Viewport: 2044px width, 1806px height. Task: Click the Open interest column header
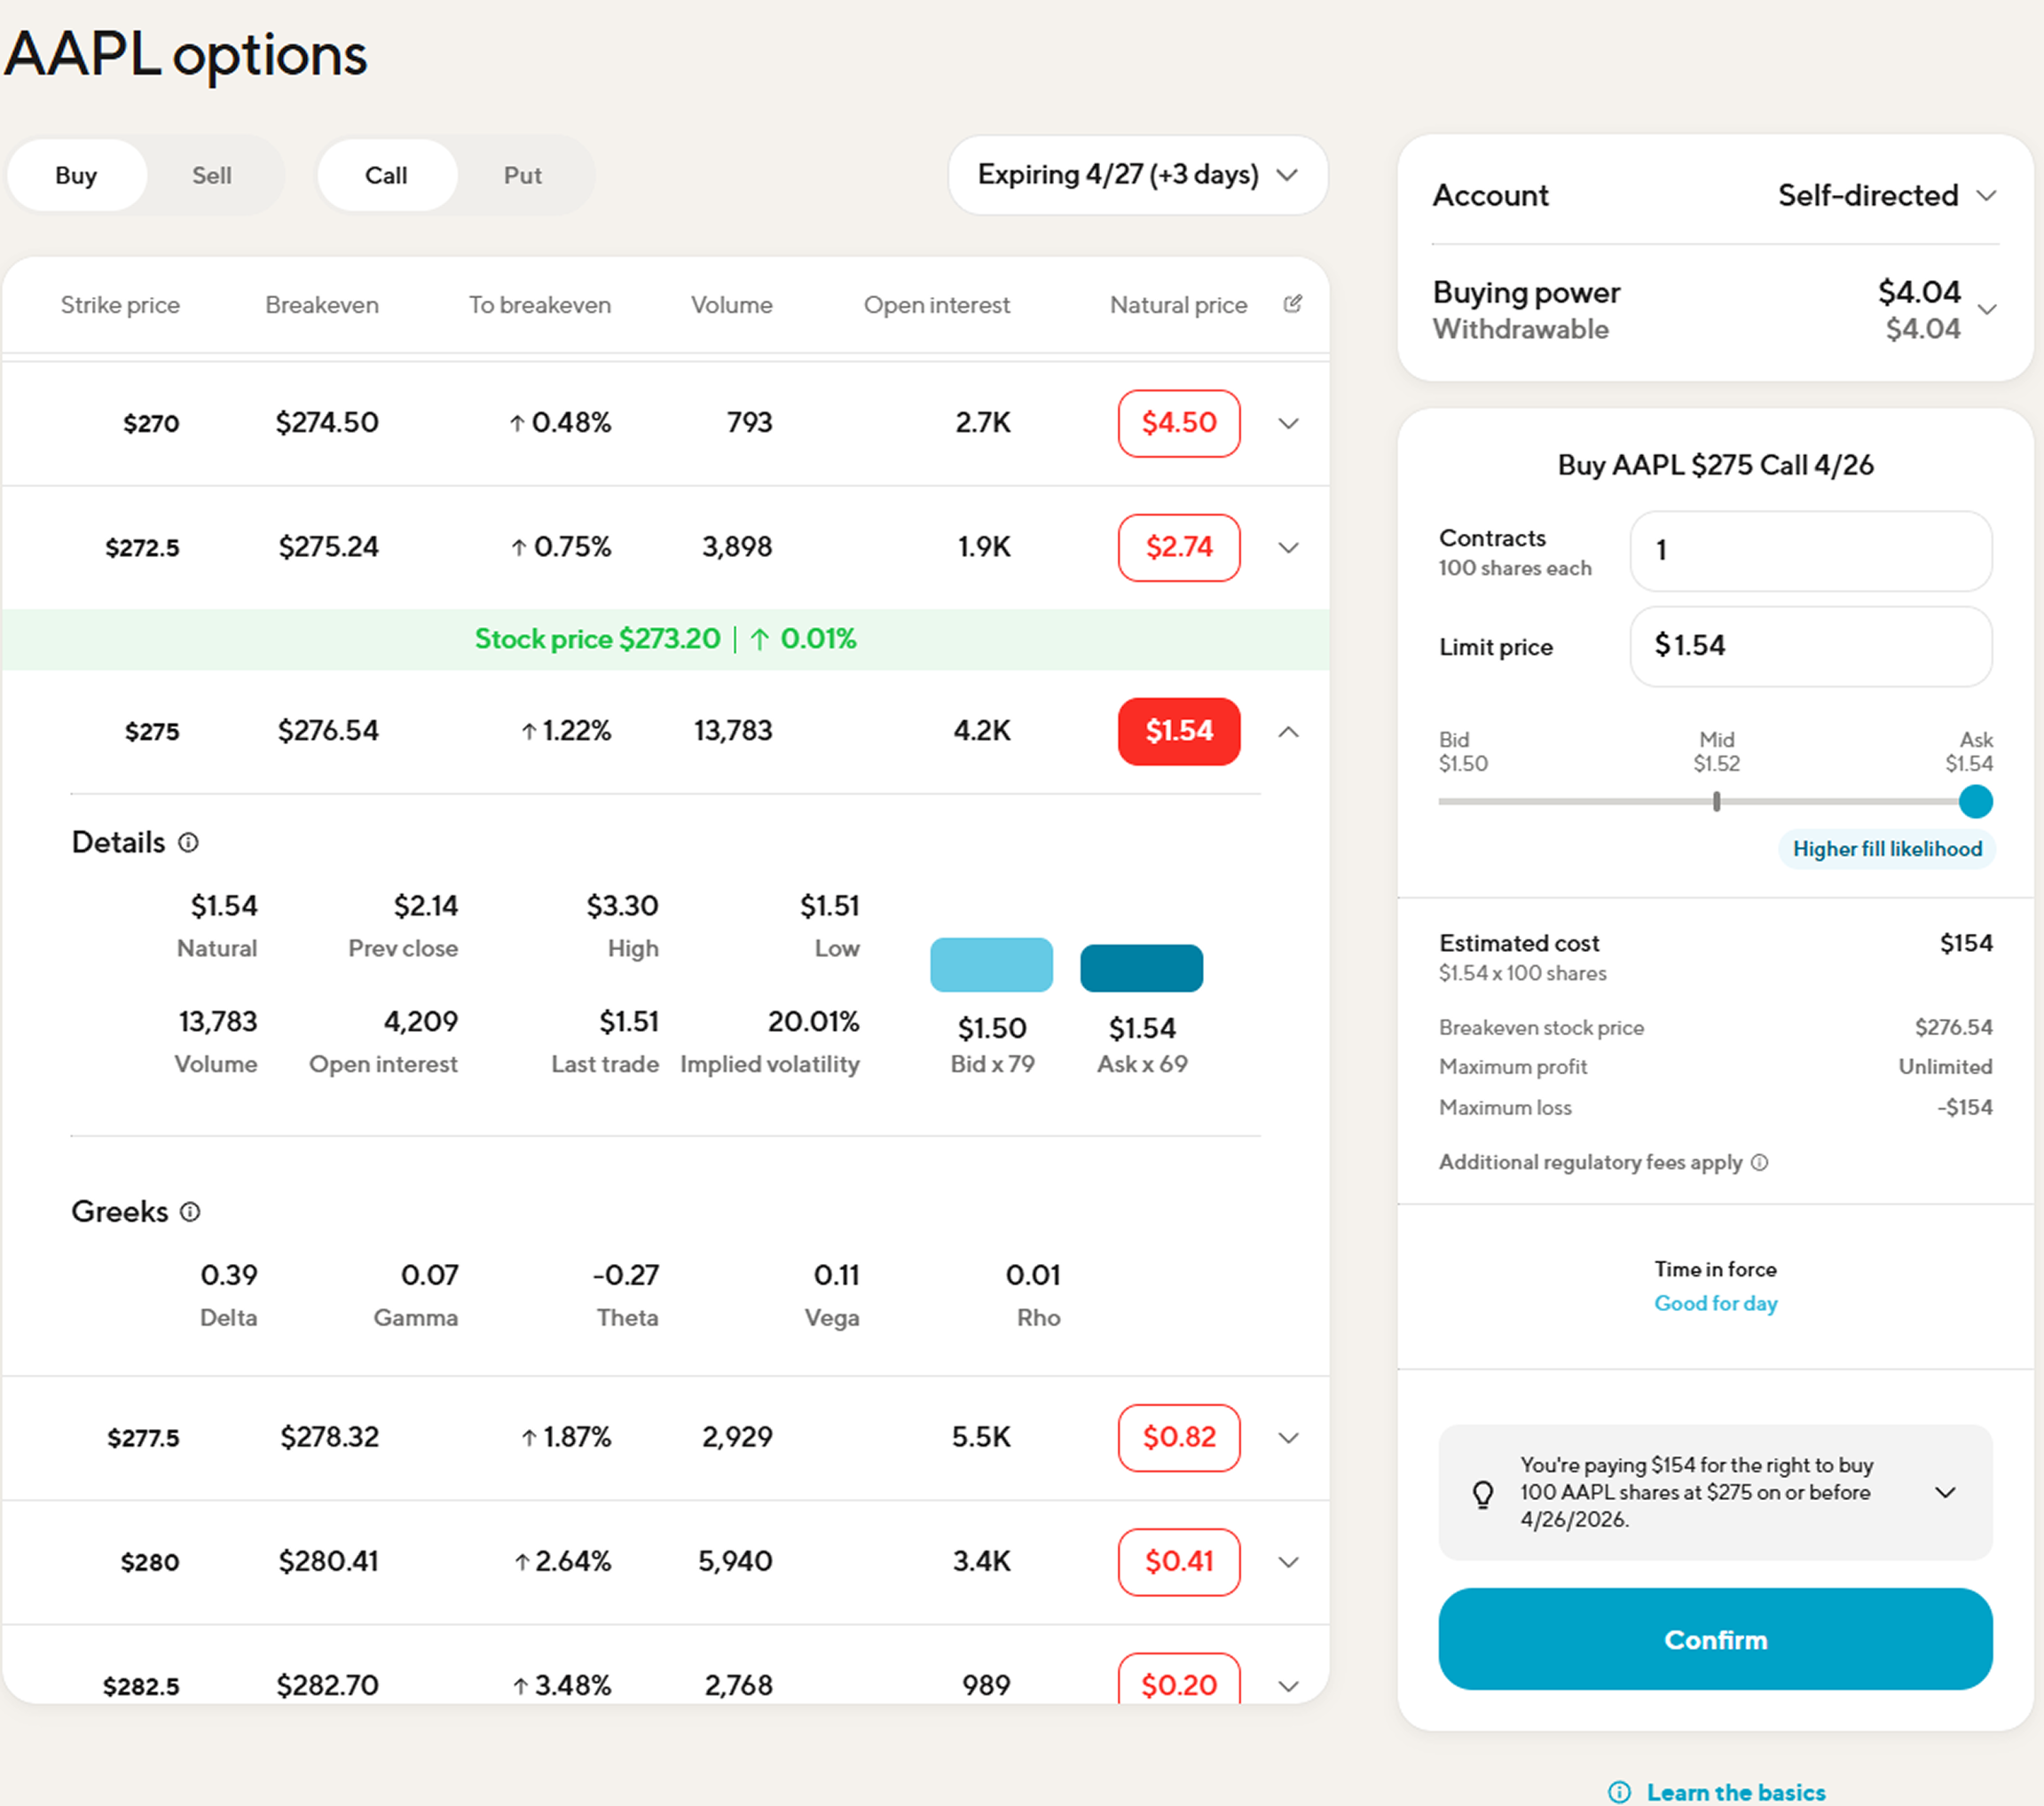pyautogui.click(x=937, y=305)
